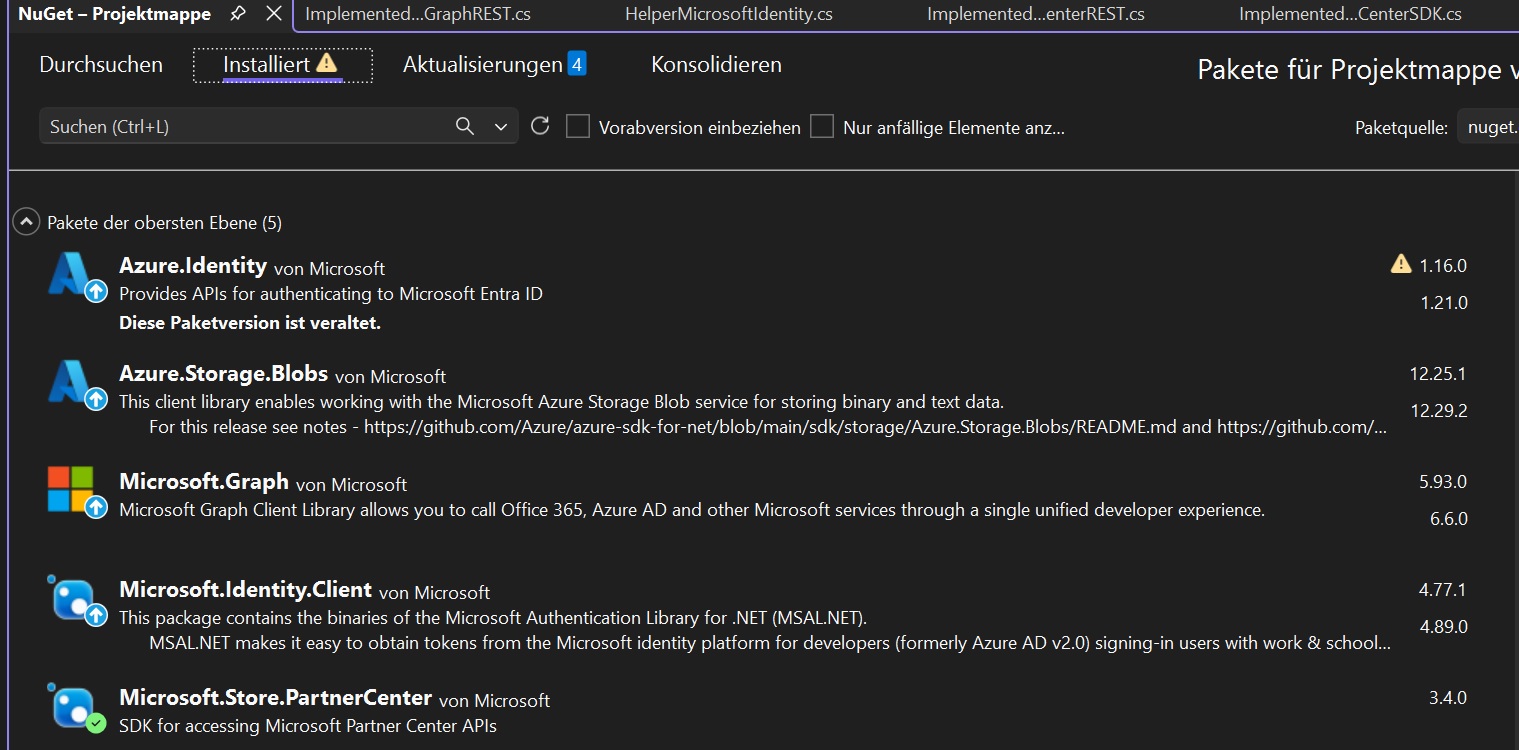Click the warning icon beside version 1.16.0
This screenshot has height=750, width=1519.
(x=1401, y=264)
